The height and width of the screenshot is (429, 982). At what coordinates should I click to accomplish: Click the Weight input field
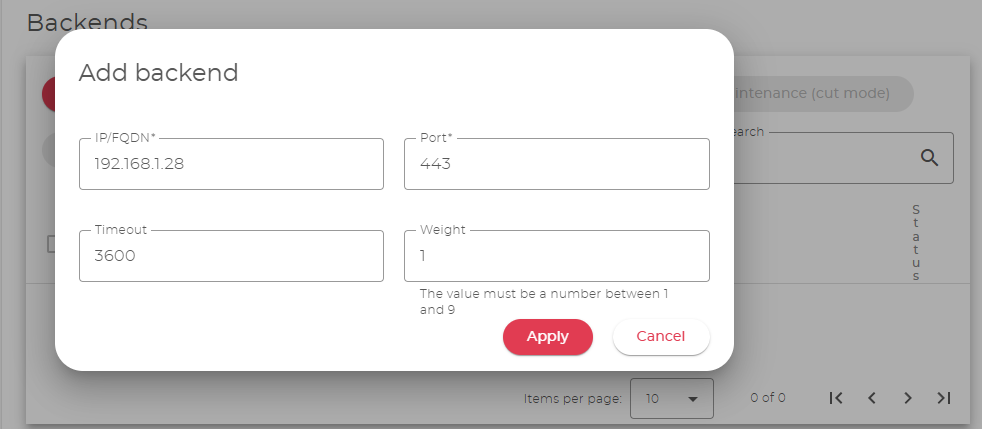point(556,257)
